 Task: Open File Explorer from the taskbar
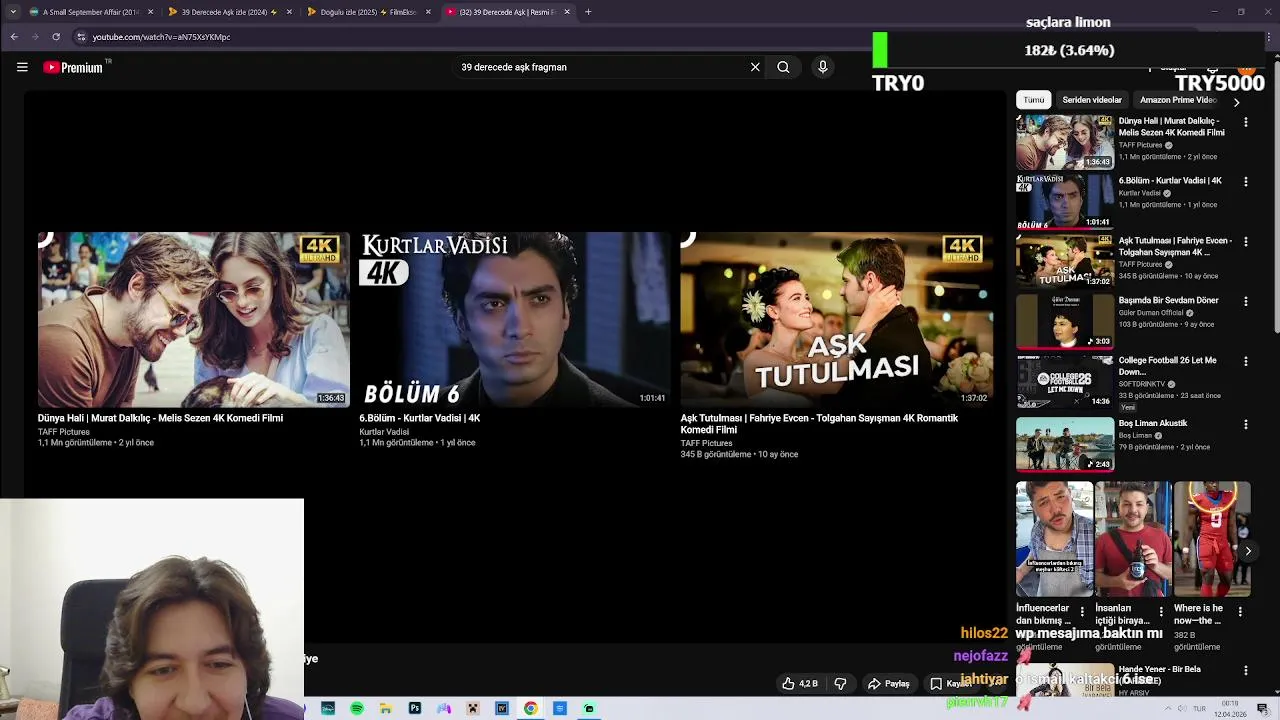386,708
